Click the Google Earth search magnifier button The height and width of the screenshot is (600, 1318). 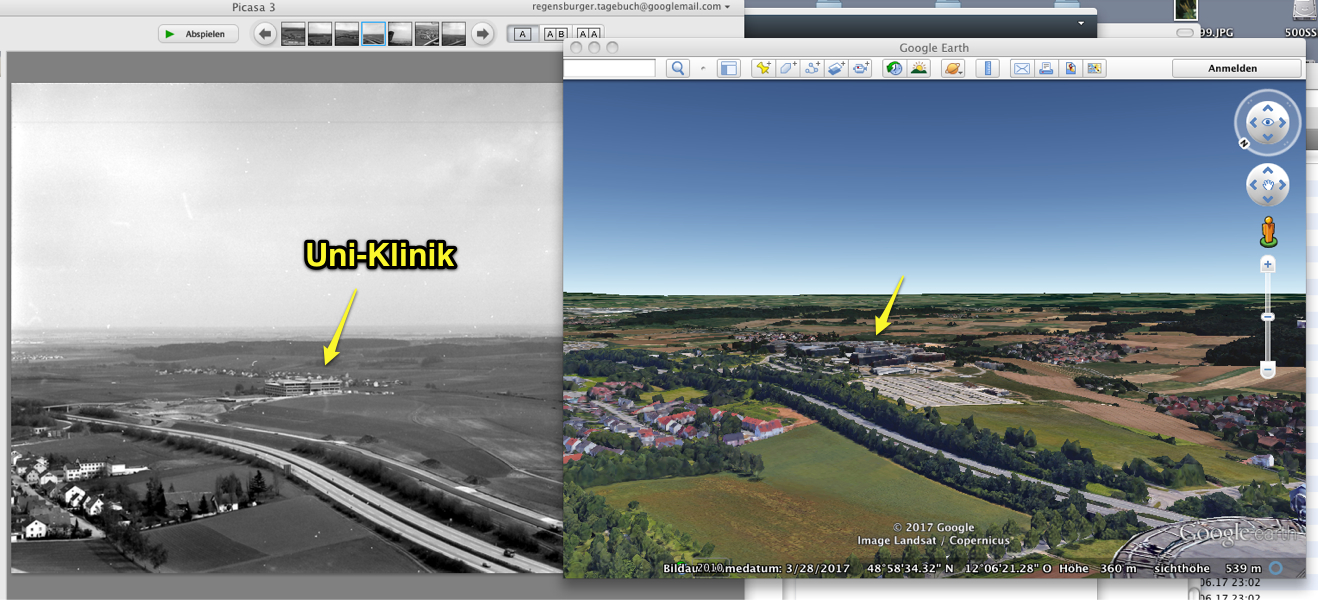pos(678,68)
